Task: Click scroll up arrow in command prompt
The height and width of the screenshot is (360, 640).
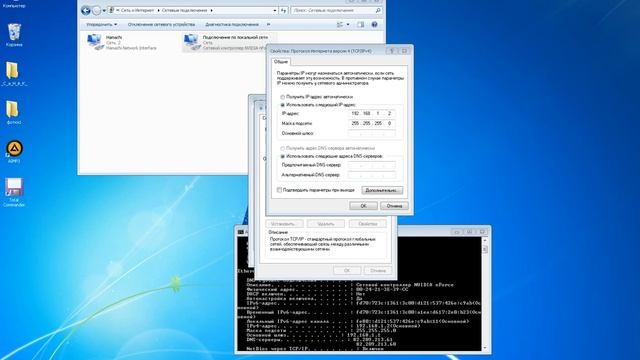Action: [x=485, y=240]
